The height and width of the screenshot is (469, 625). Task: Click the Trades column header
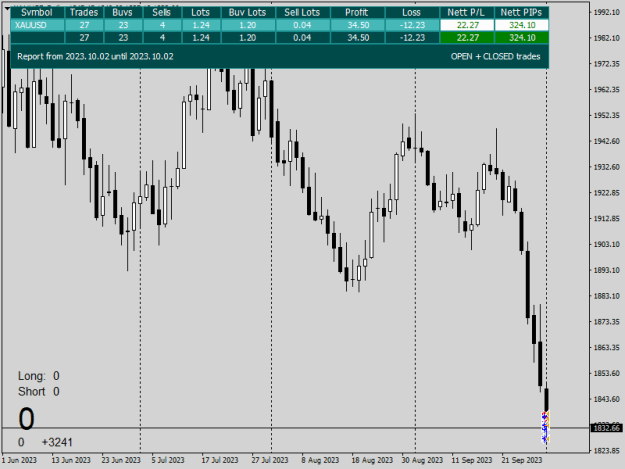[84, 12]
